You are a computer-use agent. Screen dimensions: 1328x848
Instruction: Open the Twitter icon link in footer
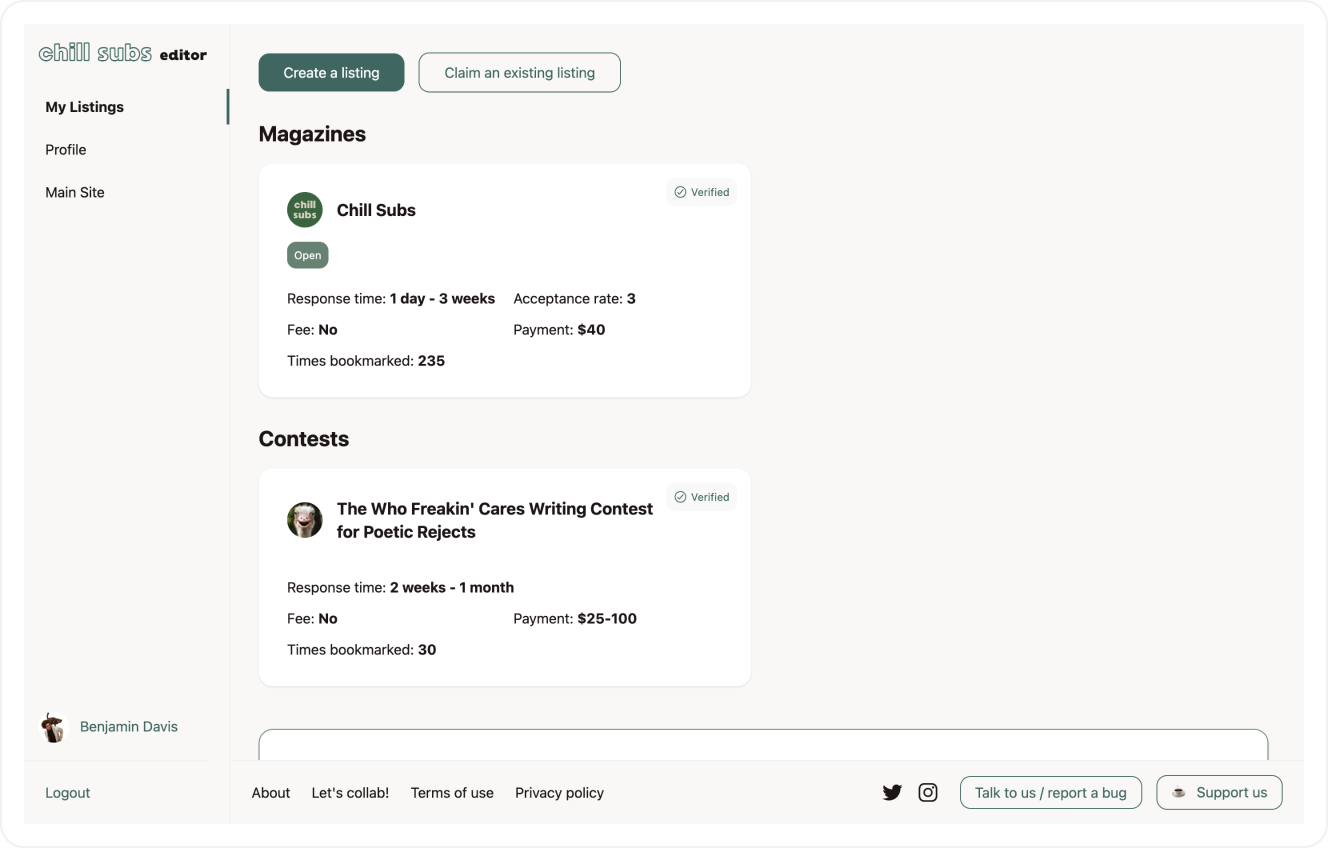pyautogui.click(x=892, y=793)
